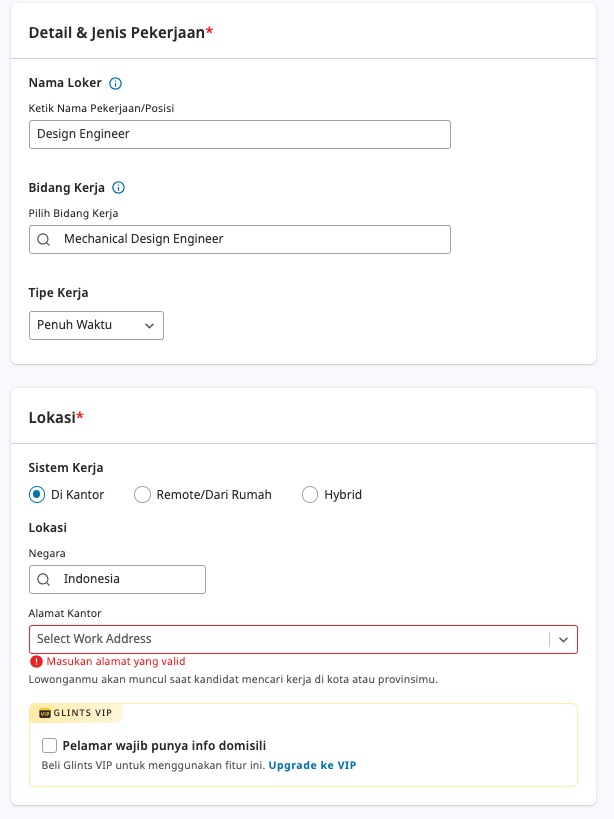Follow the Upgrade ke VIP link

312,765
